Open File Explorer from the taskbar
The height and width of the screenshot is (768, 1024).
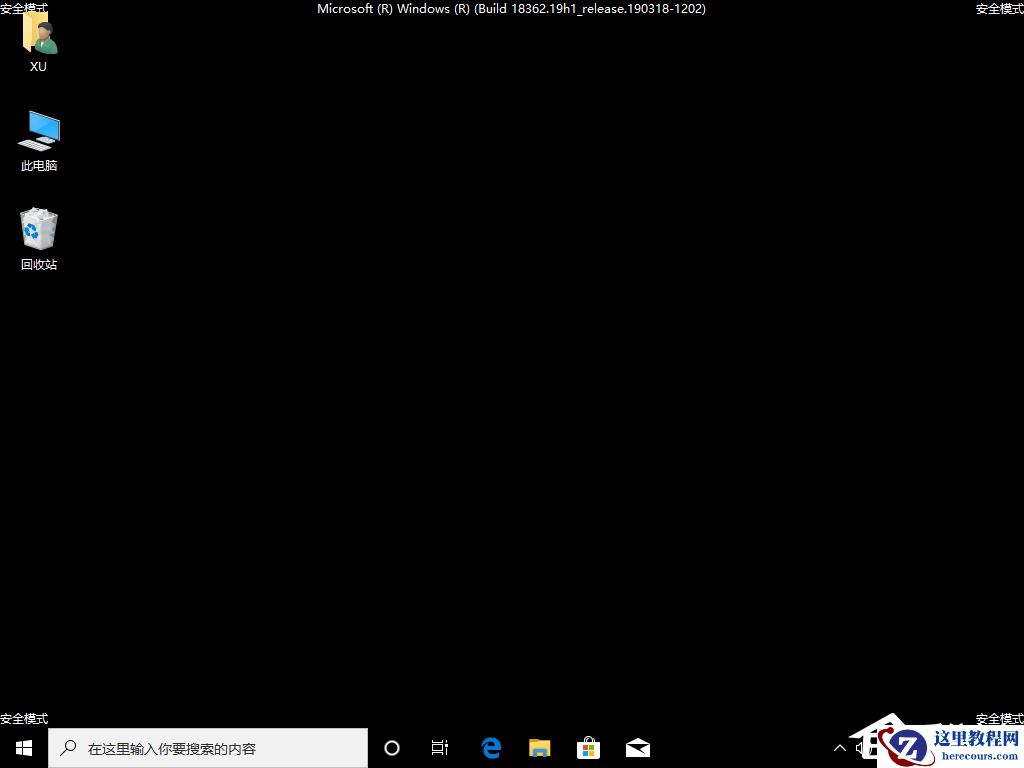pos(539,748)
